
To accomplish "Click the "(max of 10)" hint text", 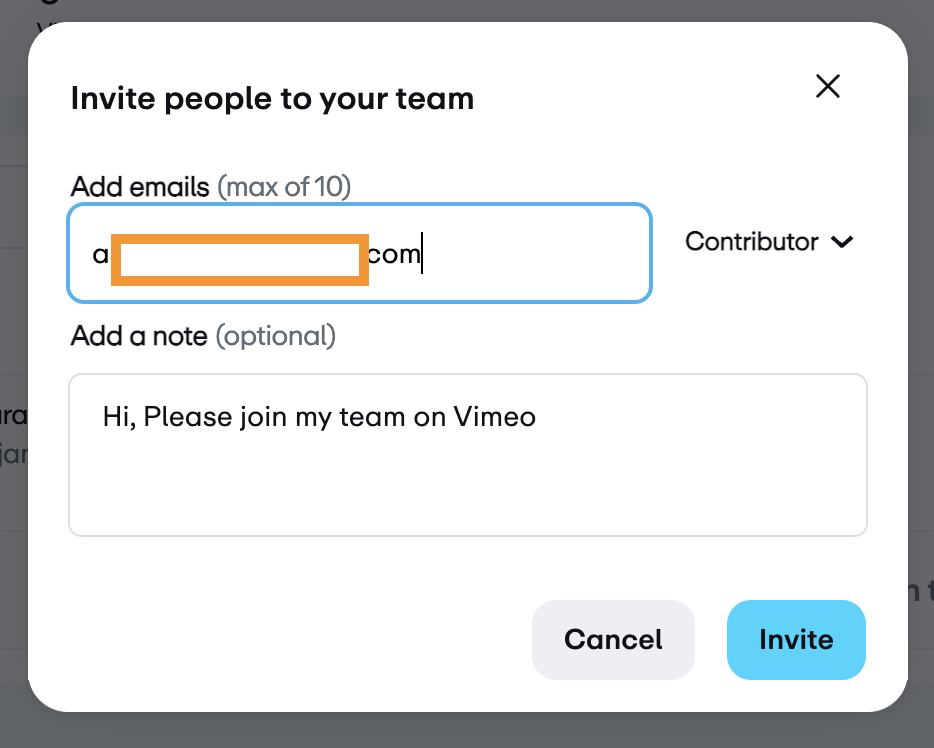I will tap(284, 186).
